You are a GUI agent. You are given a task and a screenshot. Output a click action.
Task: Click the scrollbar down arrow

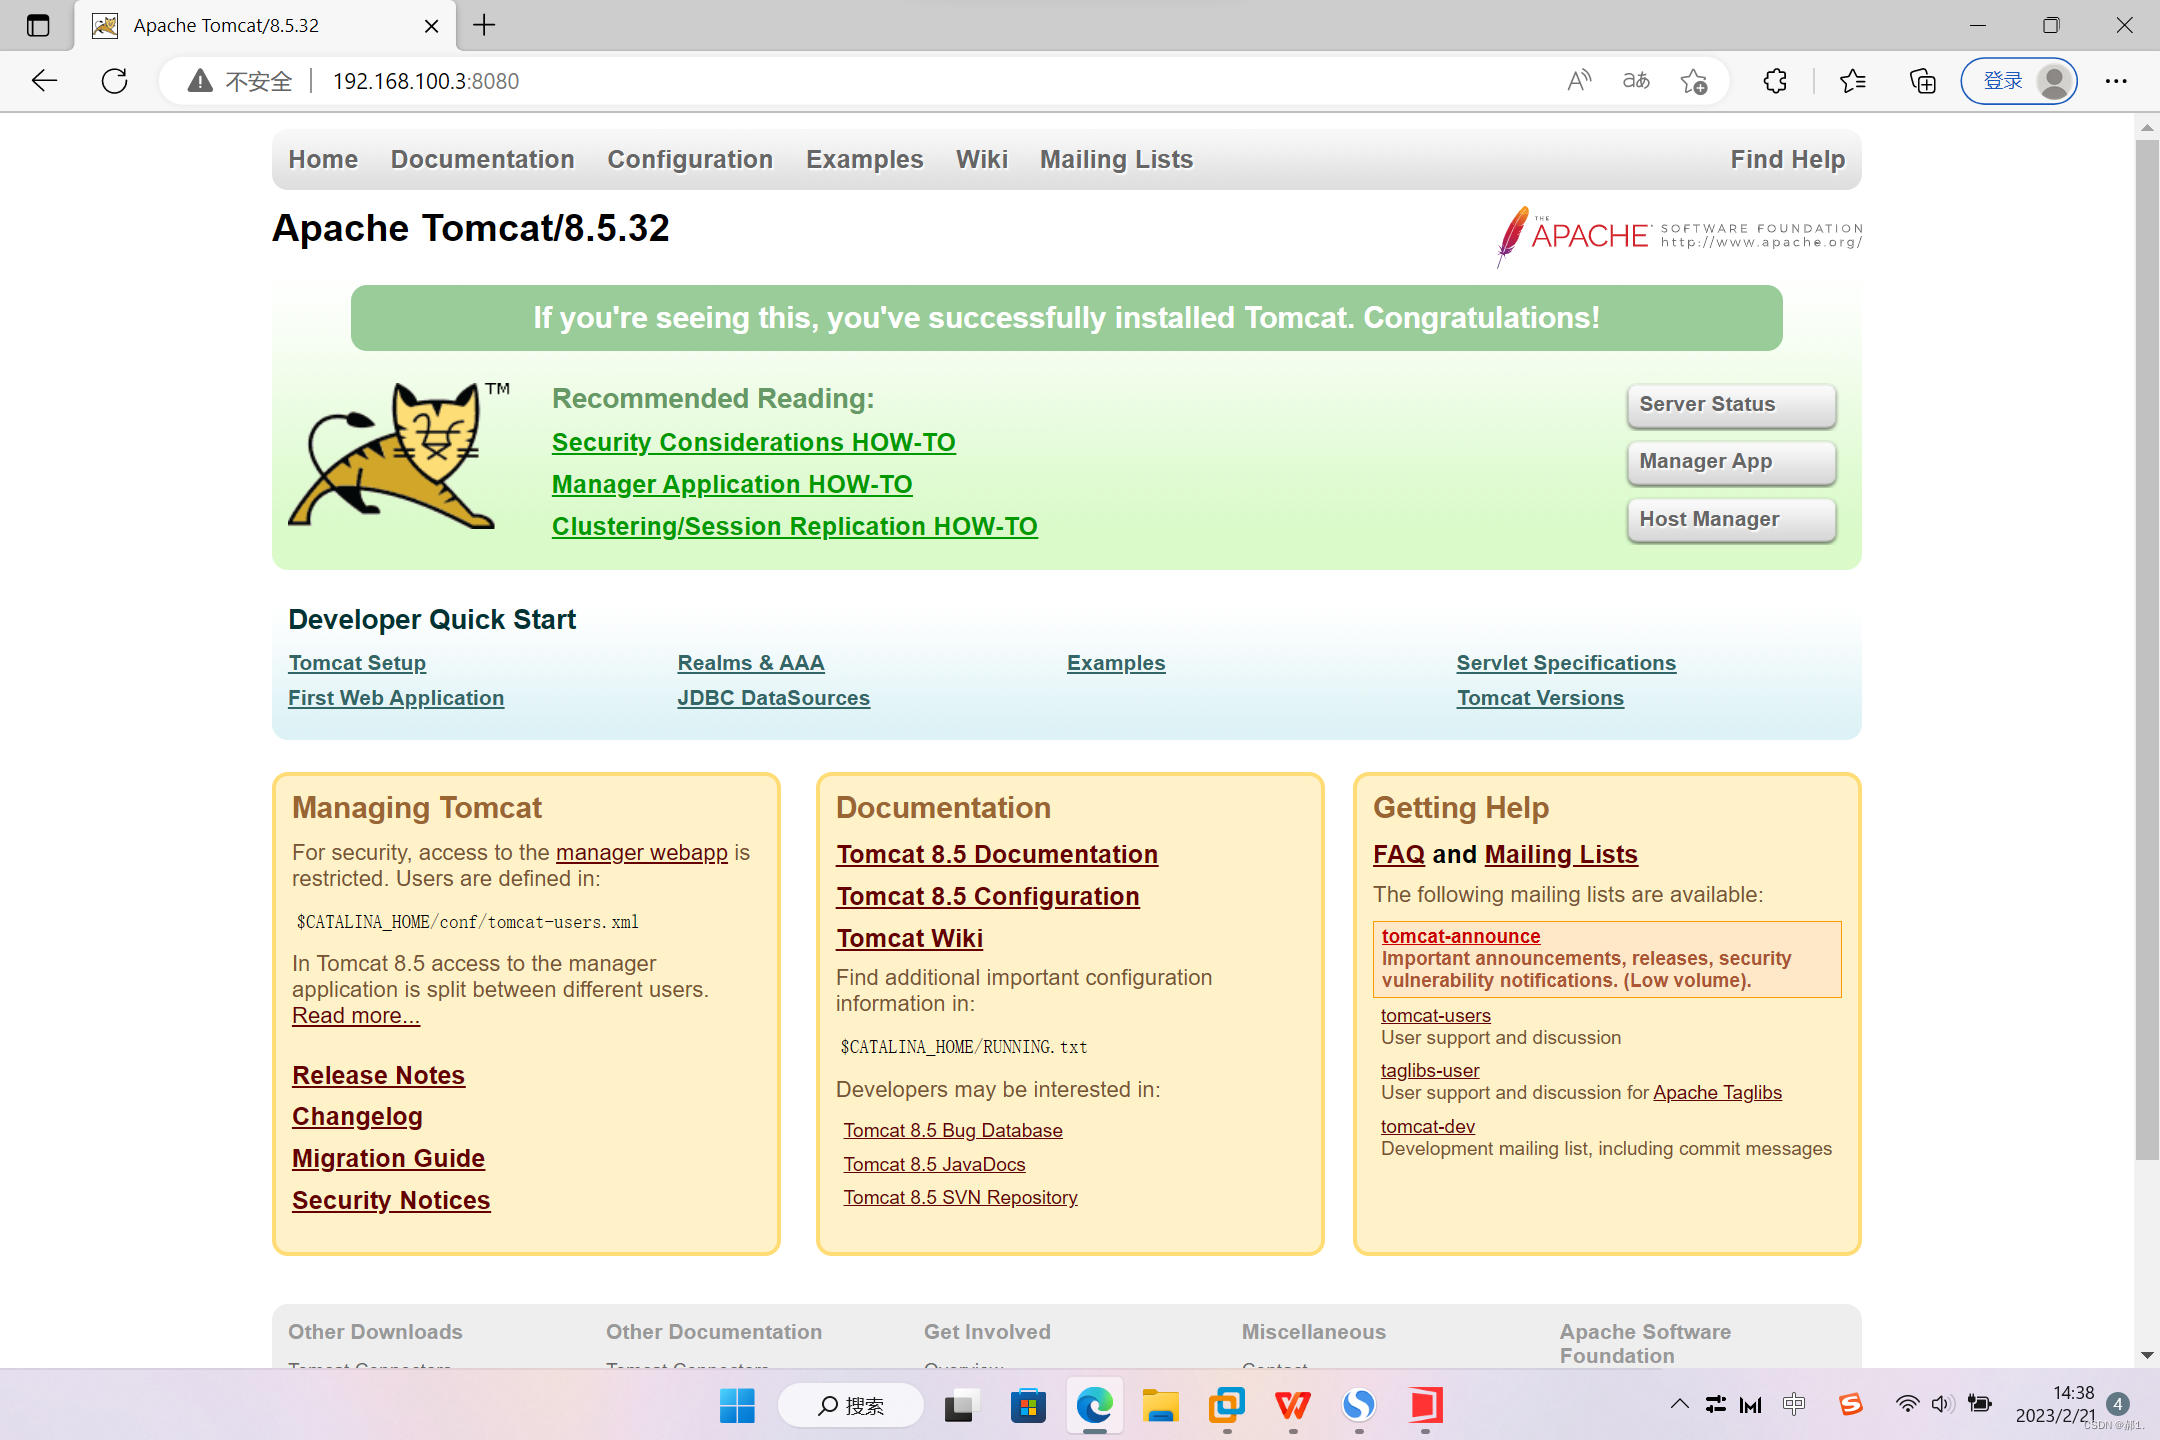coord(2147,1356)
